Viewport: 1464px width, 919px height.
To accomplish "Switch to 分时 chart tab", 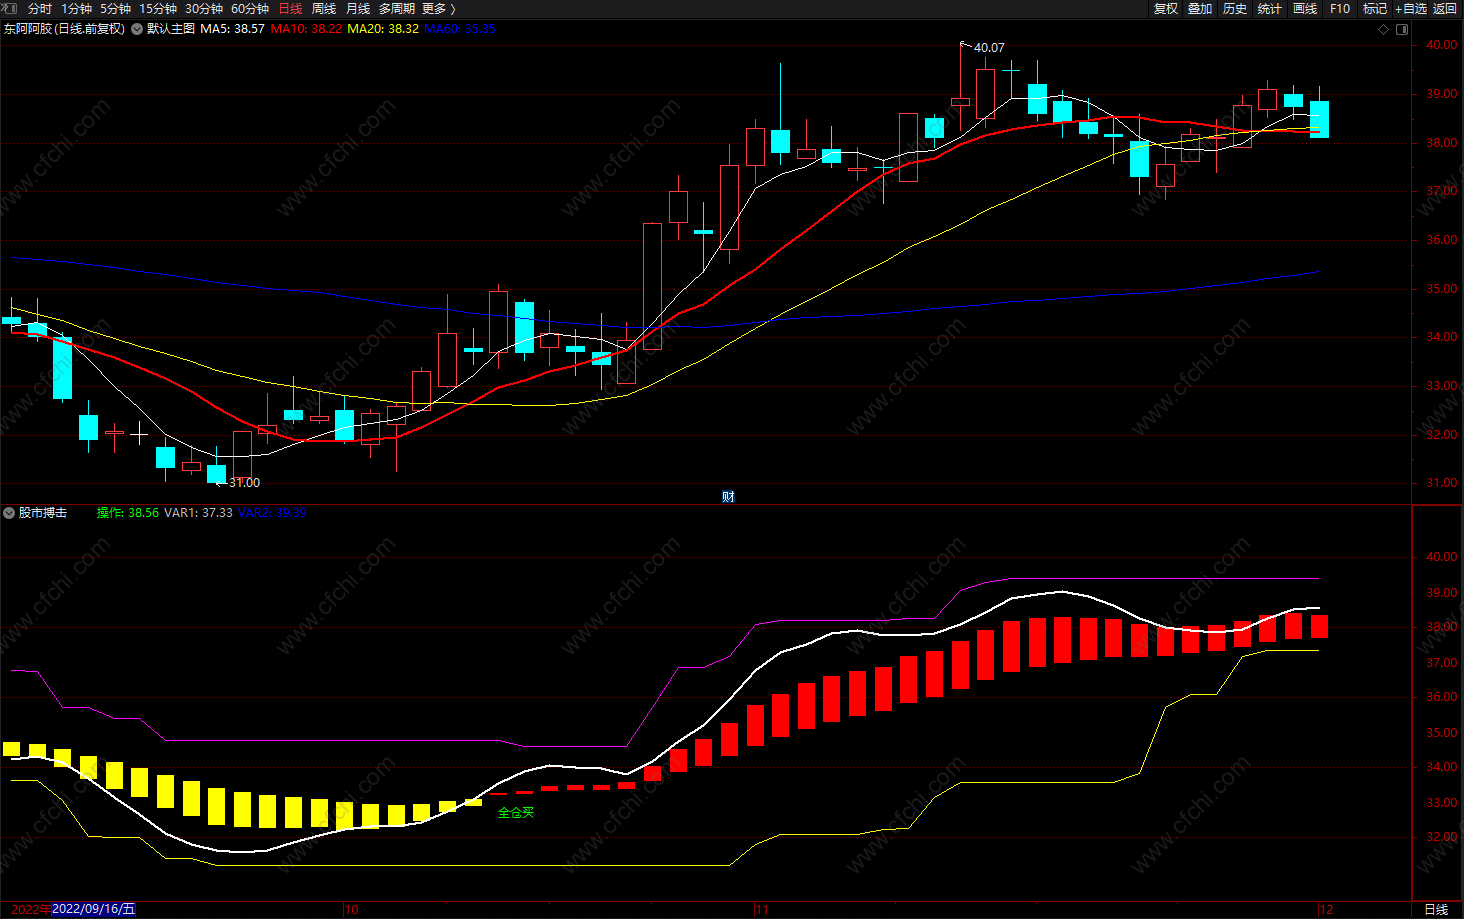I will point(40,8).
